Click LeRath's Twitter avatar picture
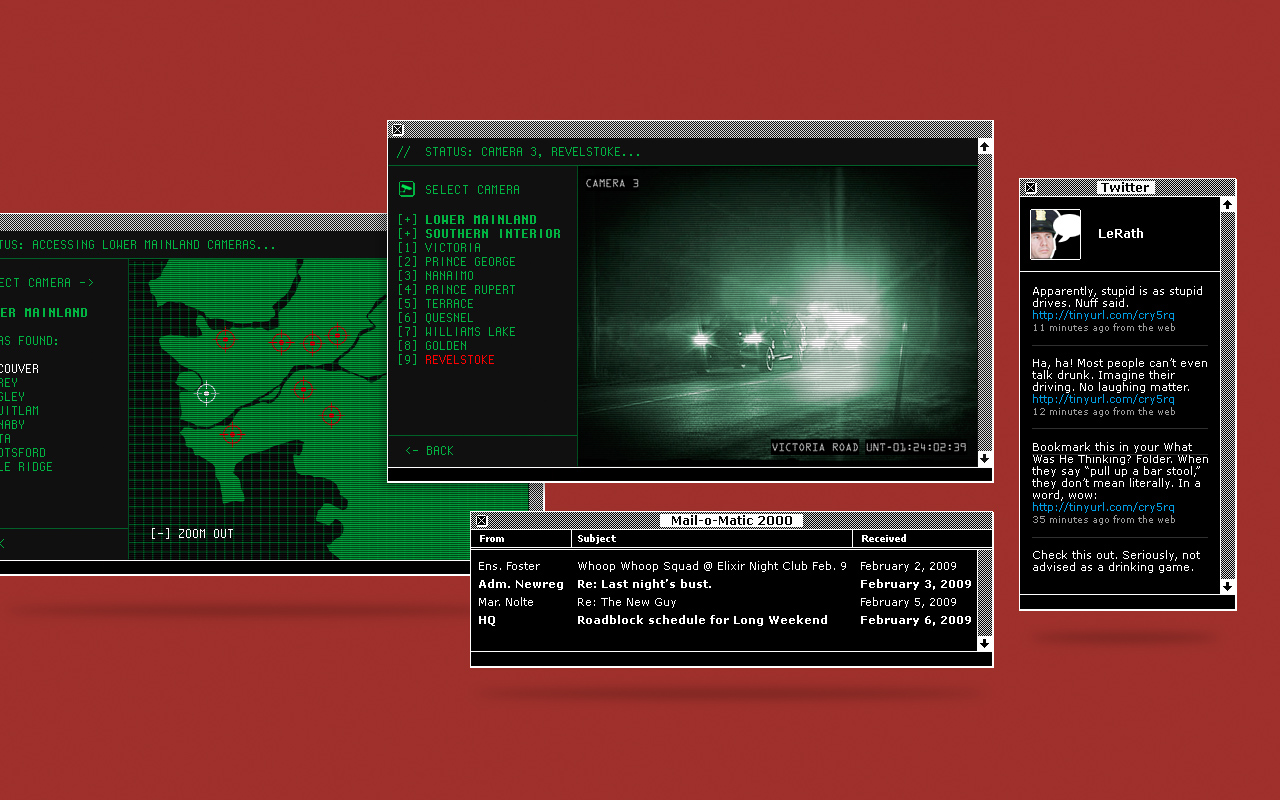The image size is (1280, 800). (x=1055, y=234)
